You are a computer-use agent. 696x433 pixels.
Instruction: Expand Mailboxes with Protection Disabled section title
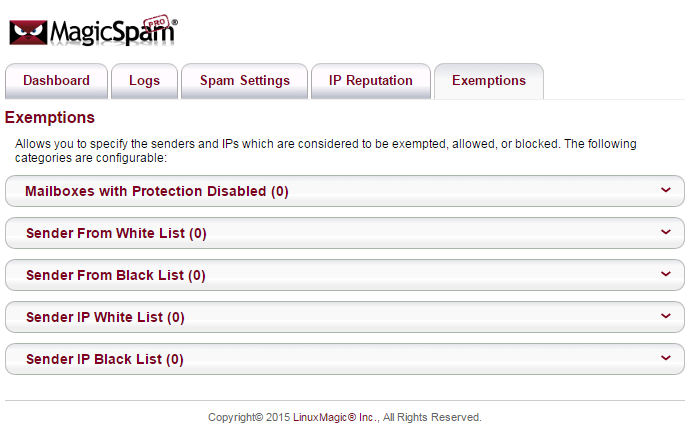pos(157,191)
